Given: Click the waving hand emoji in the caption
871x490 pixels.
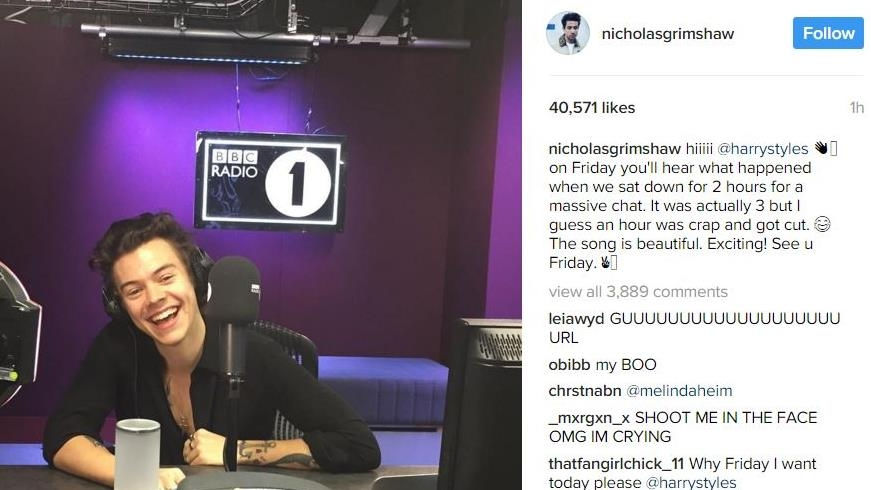Looking at the screenshot, I should coord(821,148).
